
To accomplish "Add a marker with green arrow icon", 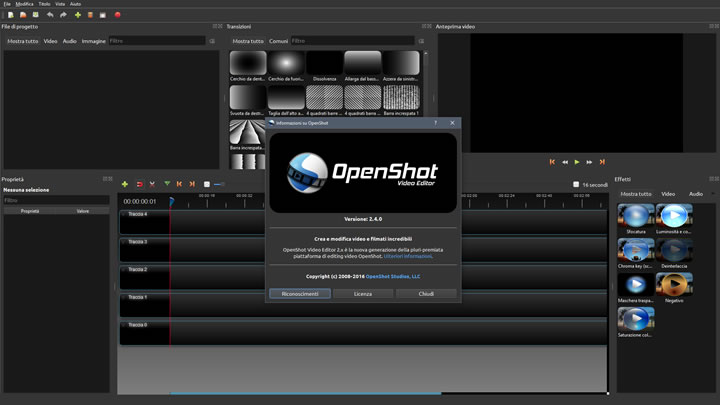I will (166, 184).
